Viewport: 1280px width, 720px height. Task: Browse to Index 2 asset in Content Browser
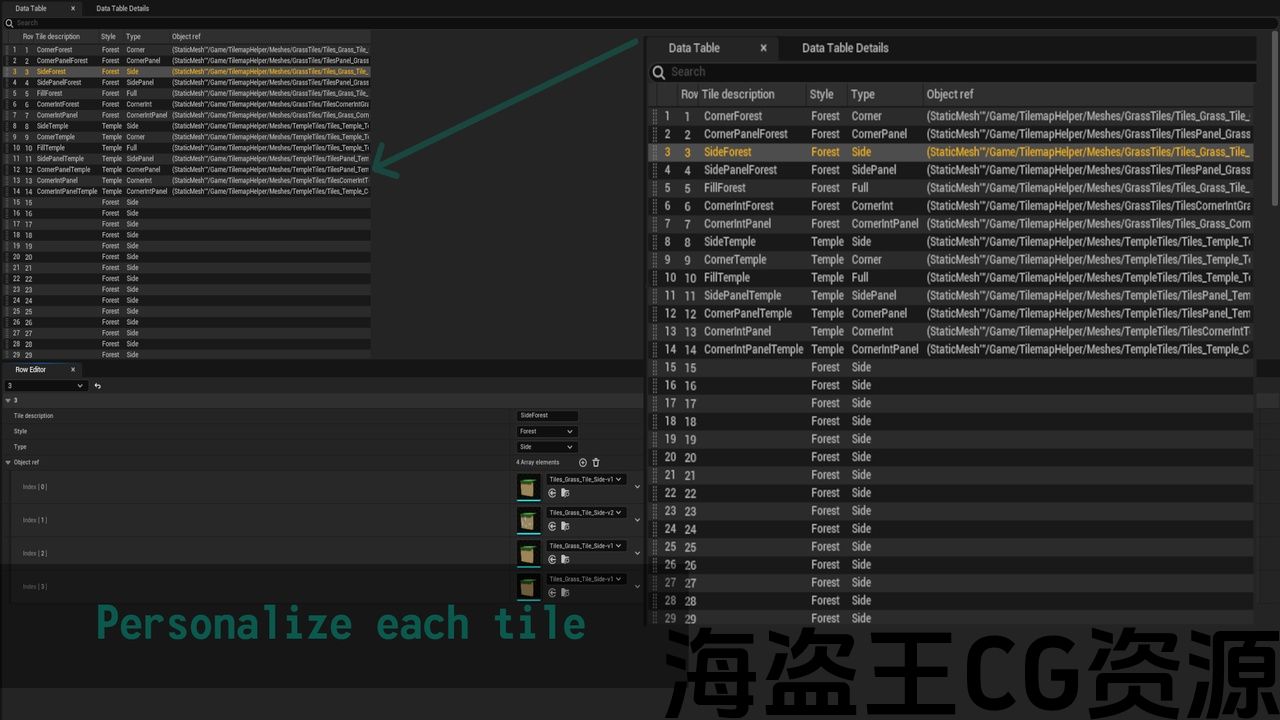coord(565,559)
